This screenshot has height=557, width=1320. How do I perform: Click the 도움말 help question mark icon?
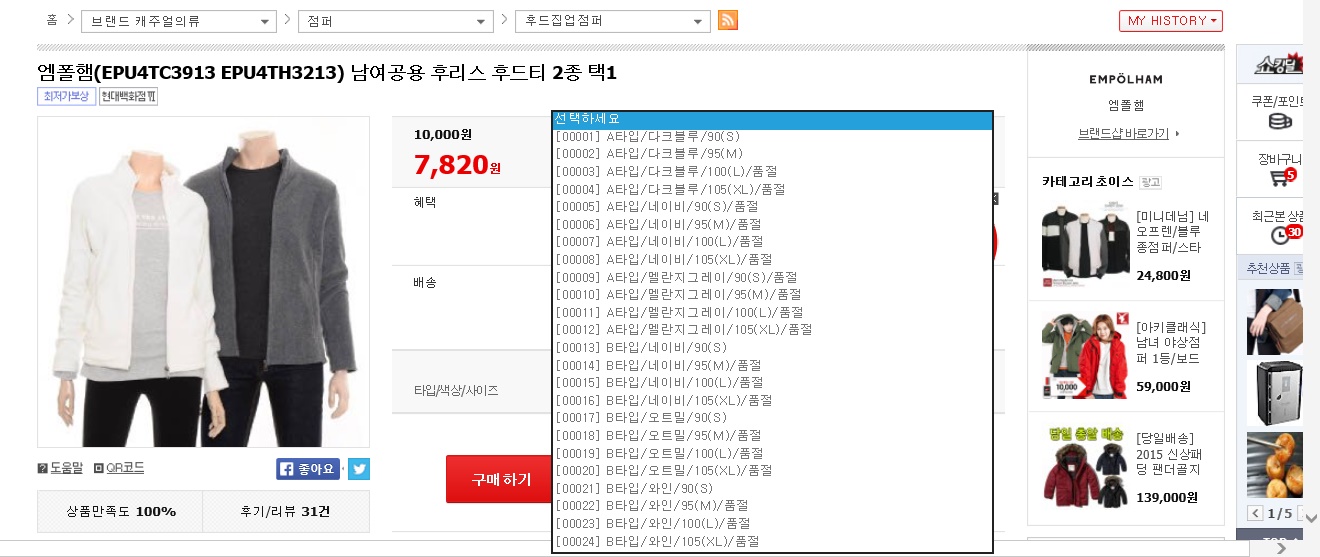(42, 468)
